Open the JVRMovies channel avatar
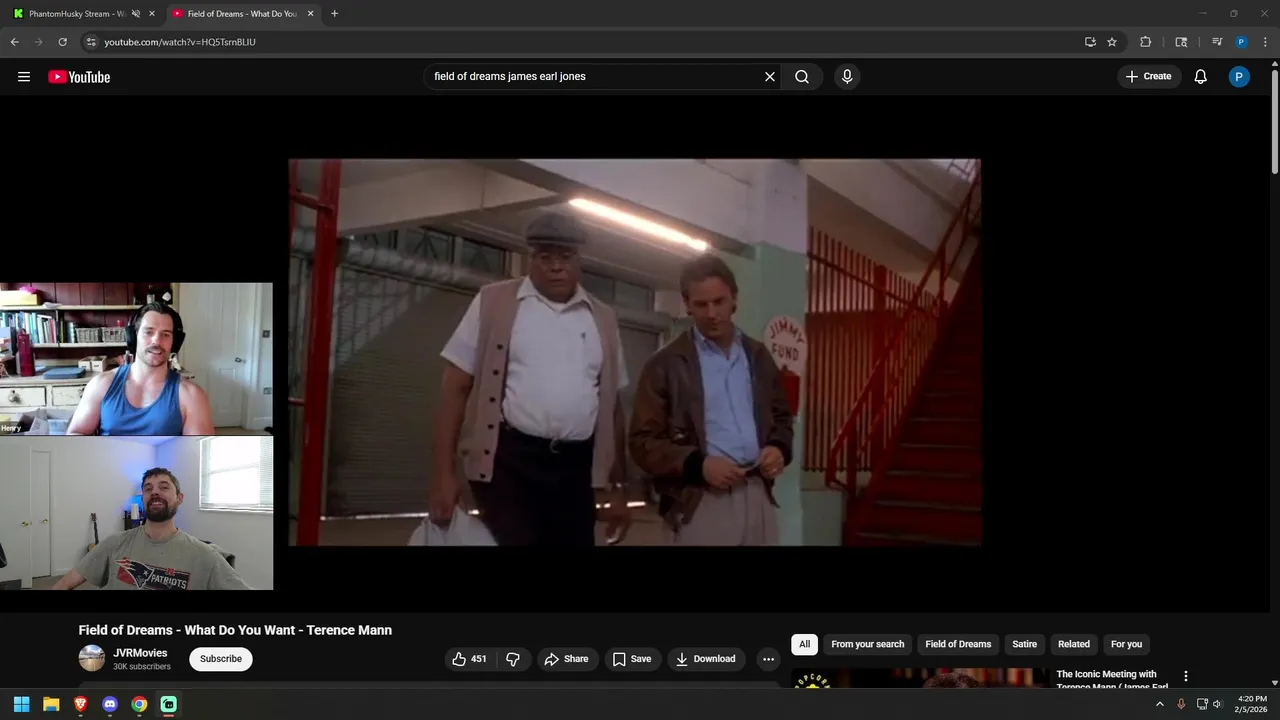Image resolution: width=1280 pixels, height=720 pixels. point(92,658)
